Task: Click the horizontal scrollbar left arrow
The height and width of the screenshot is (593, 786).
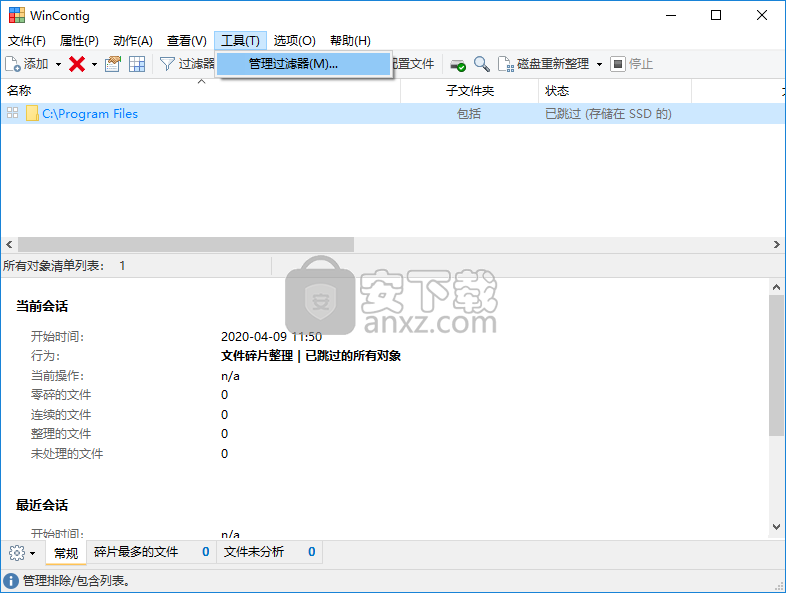Action: coord(9,245)
